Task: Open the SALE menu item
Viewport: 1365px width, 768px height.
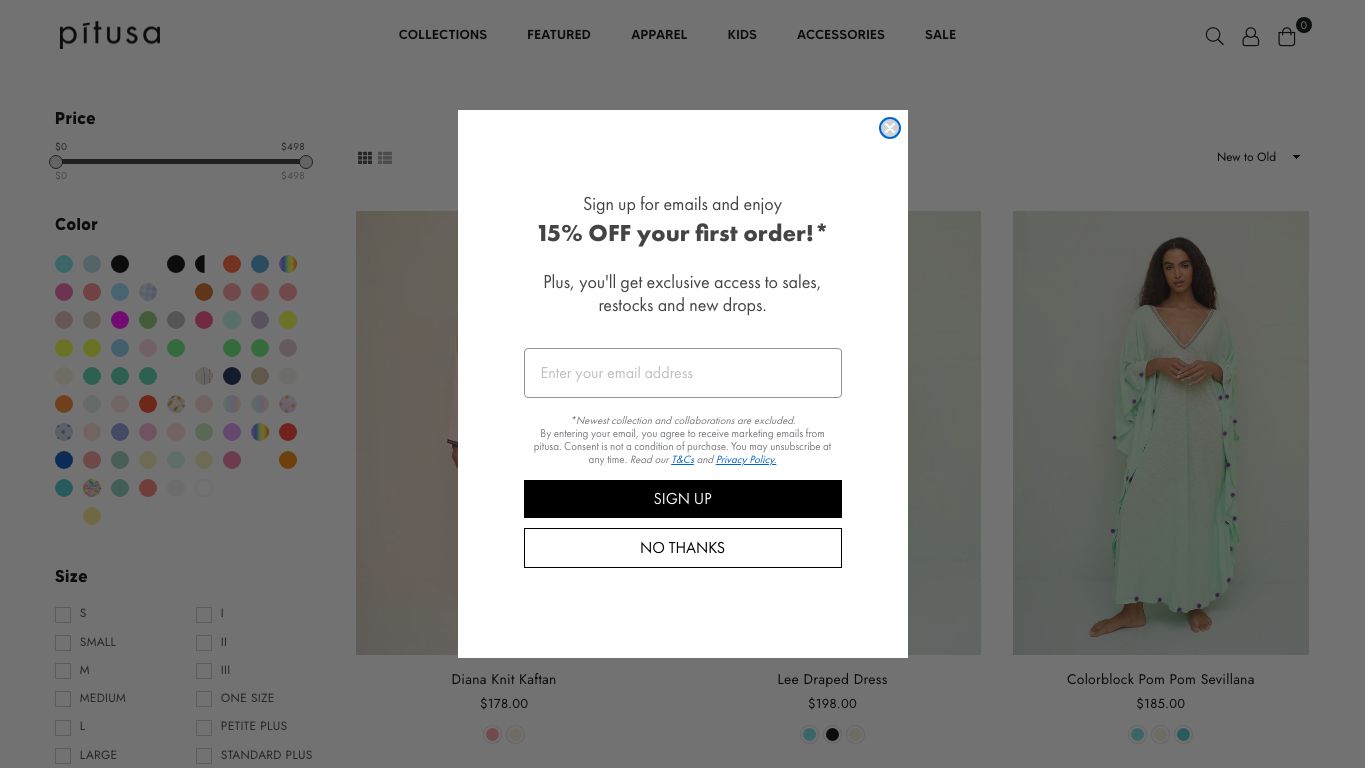Action: (940, 34)
